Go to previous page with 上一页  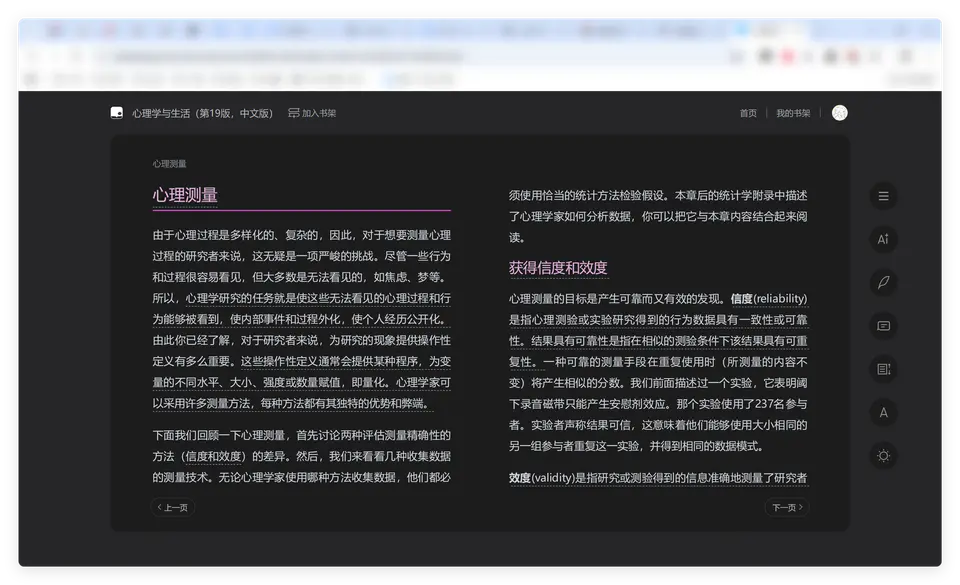pyautogui.click(x=173, y=507)
